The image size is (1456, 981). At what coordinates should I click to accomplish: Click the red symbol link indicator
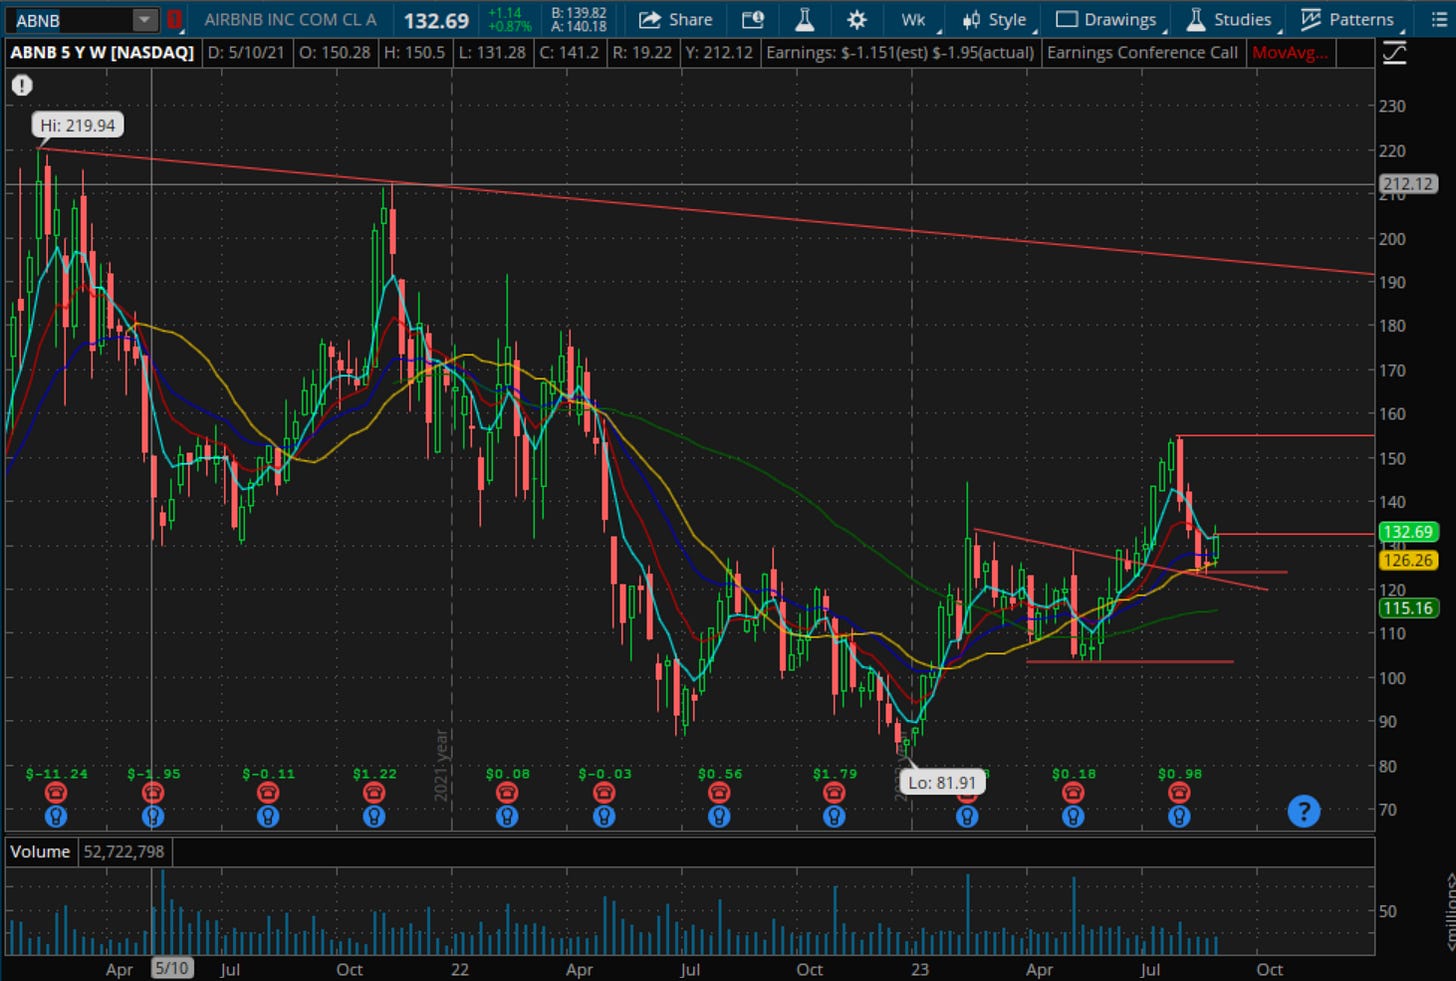coord(174,20)
